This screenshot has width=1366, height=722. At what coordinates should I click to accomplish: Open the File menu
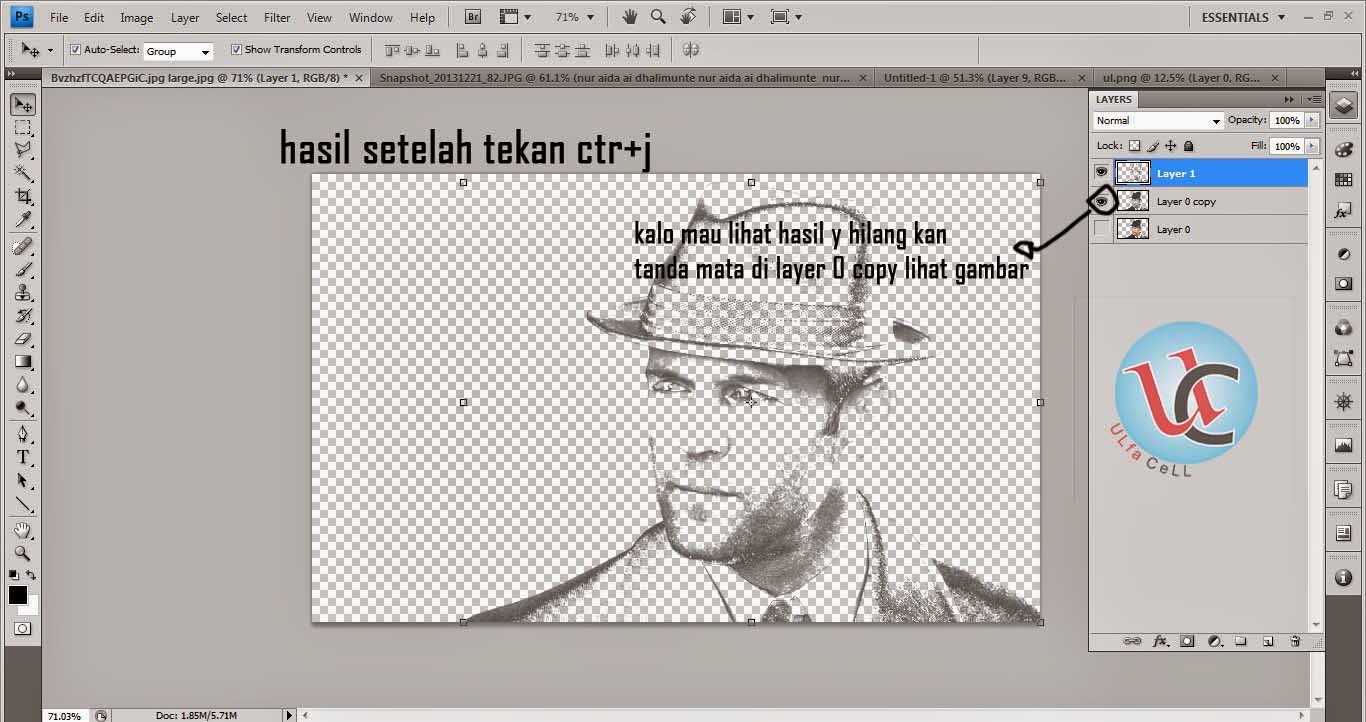[59, 17]
